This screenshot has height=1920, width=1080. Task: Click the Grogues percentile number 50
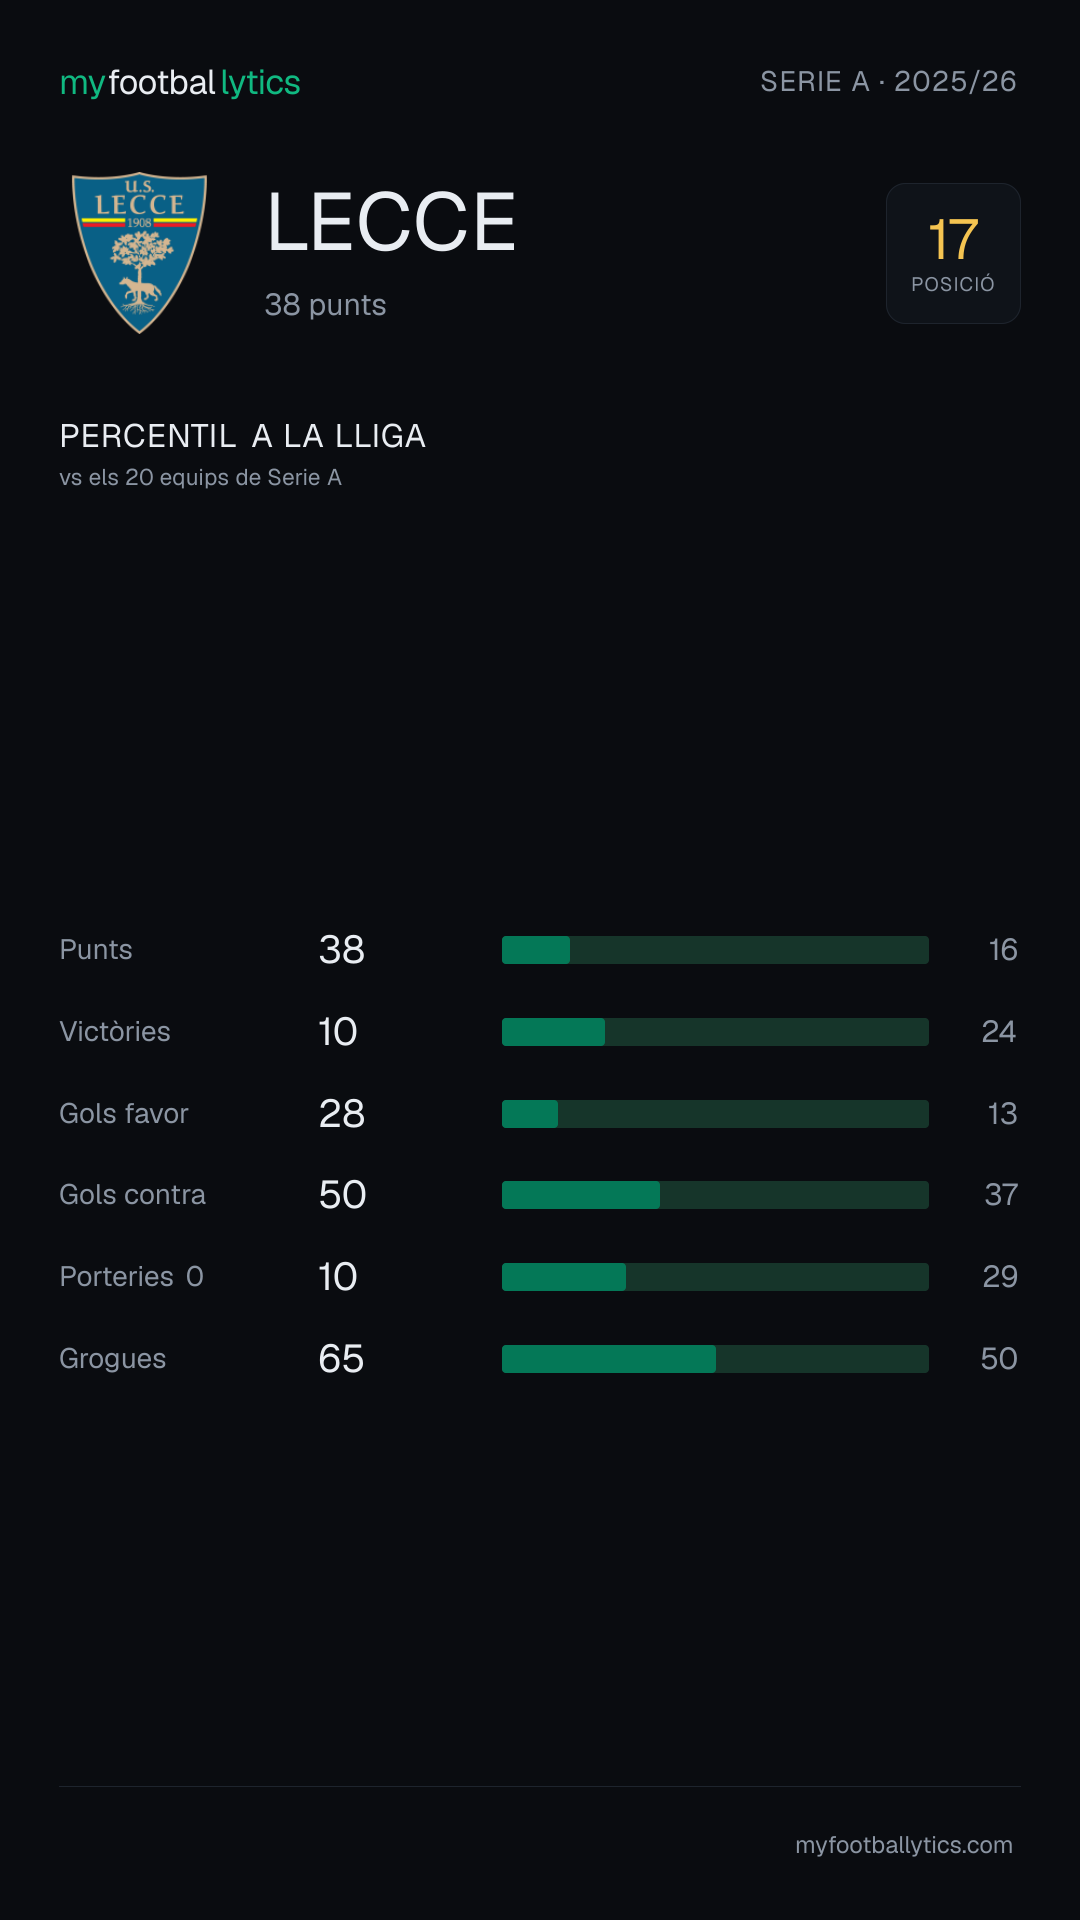[x=999, y=1359]
